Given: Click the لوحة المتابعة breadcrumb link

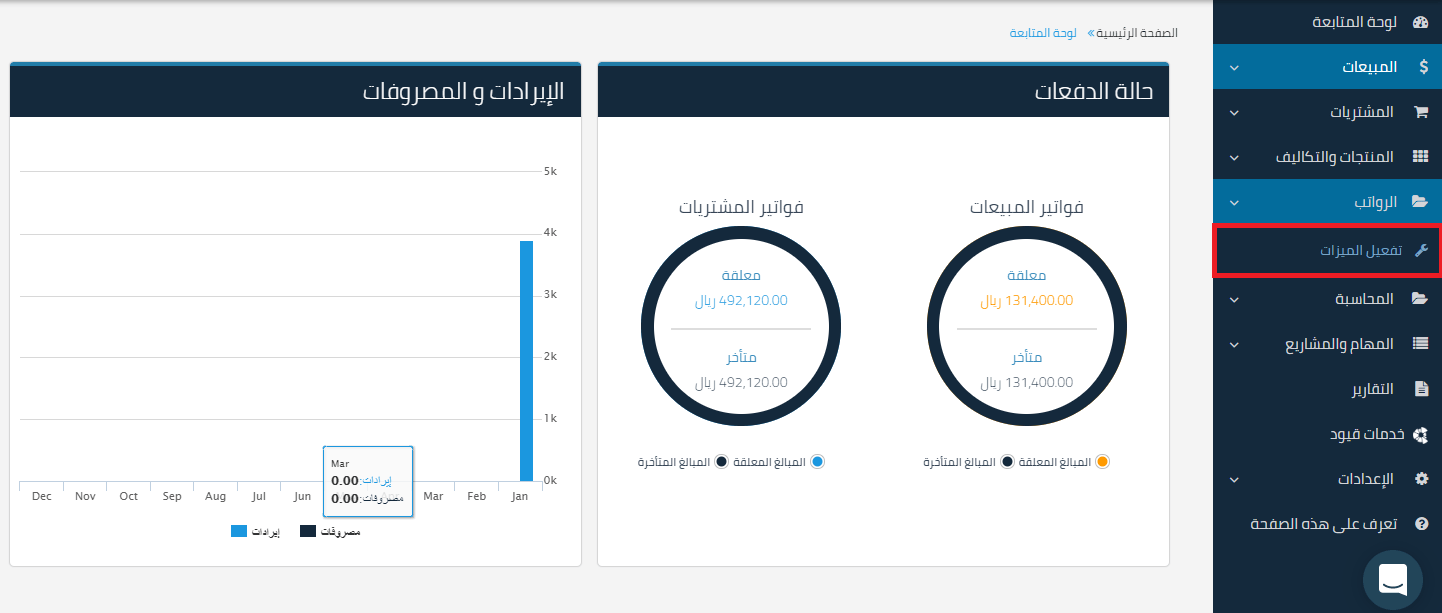Looking at the screenshot, I should pos(1042,33).
